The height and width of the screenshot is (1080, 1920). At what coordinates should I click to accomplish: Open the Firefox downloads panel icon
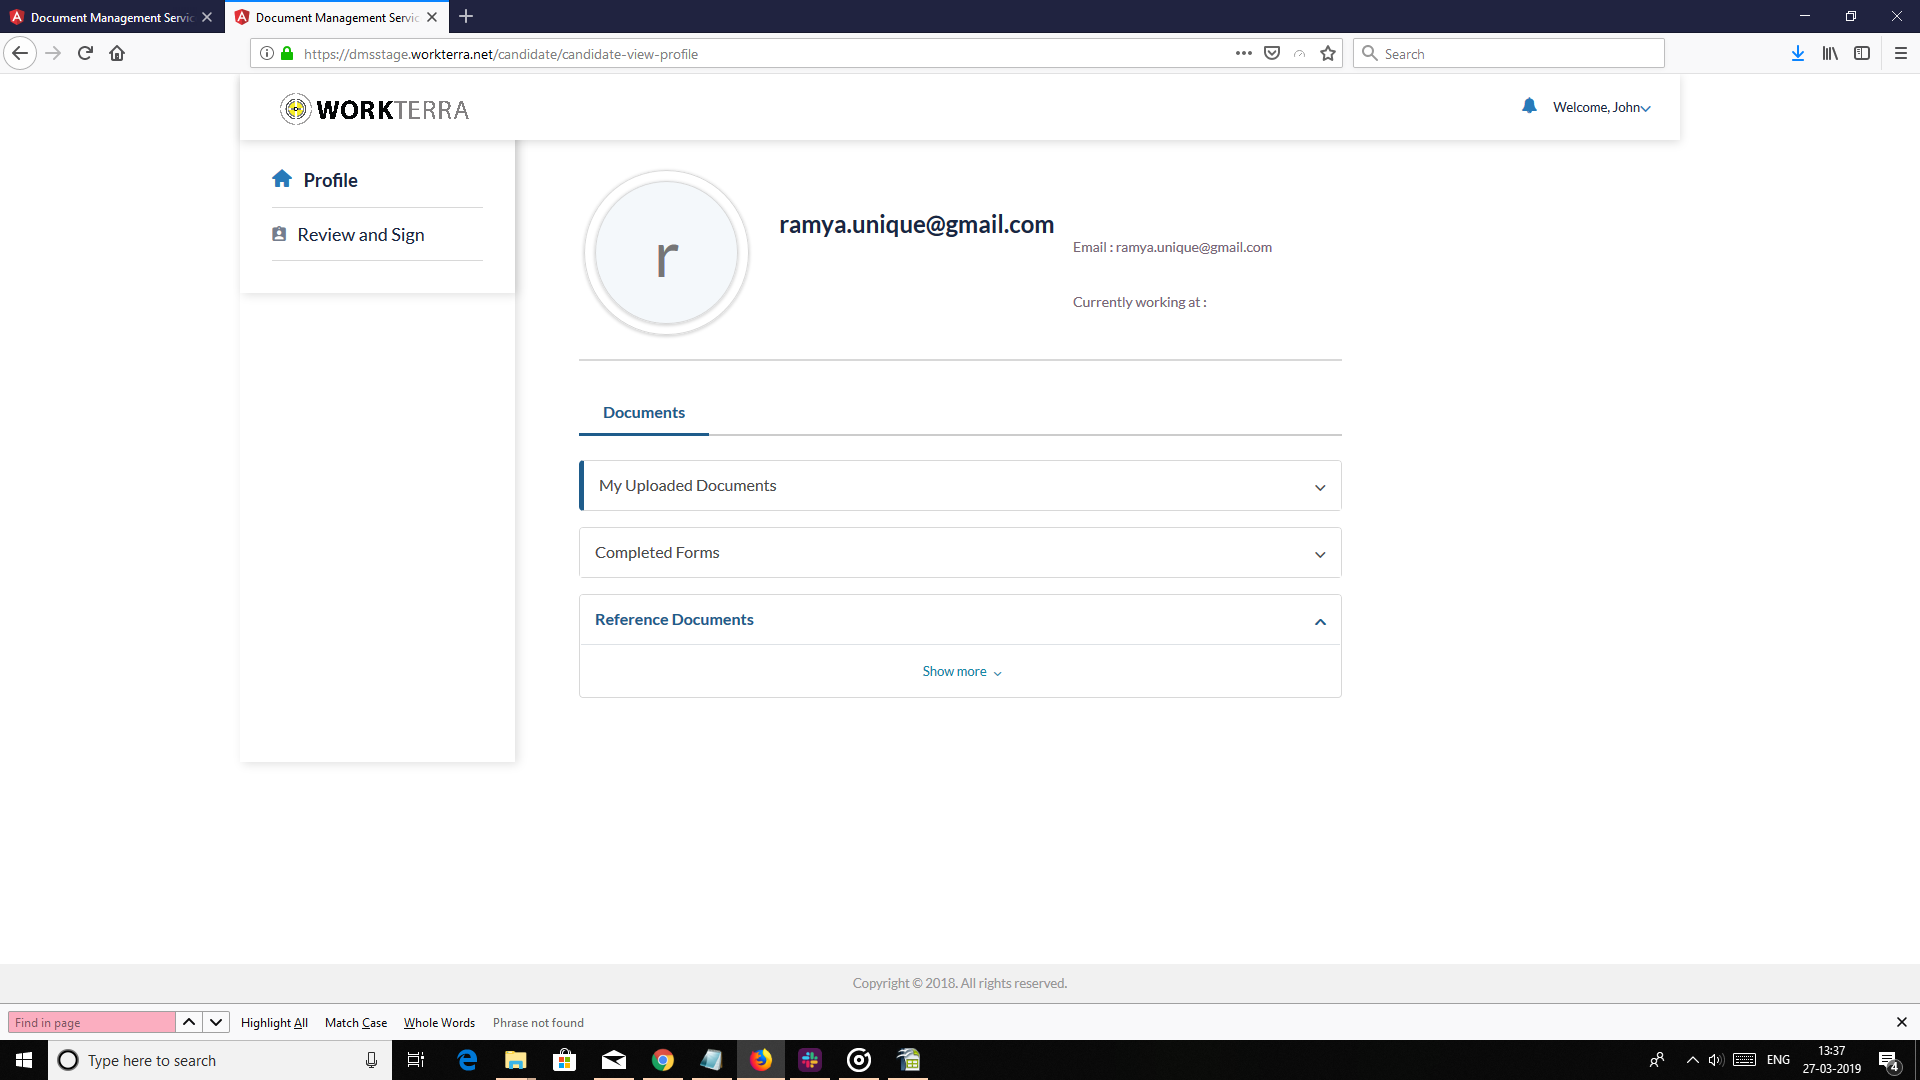coord(1798,53)
